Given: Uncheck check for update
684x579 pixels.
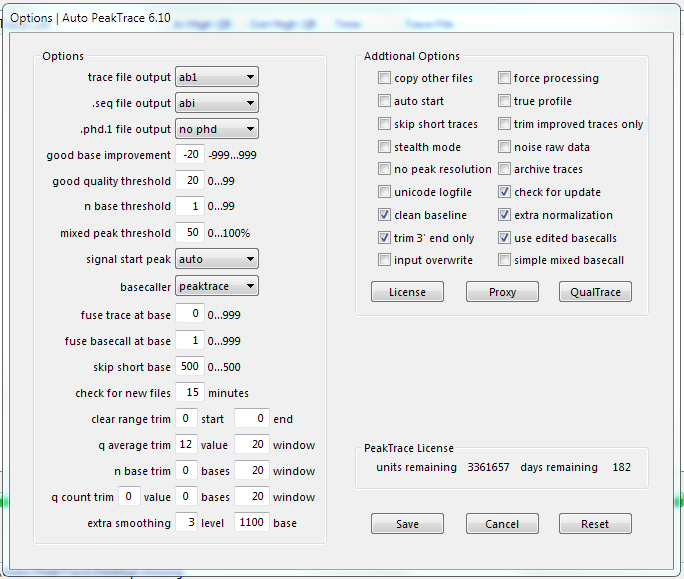Looking at the screenshot, I should (x=504, y=192).
